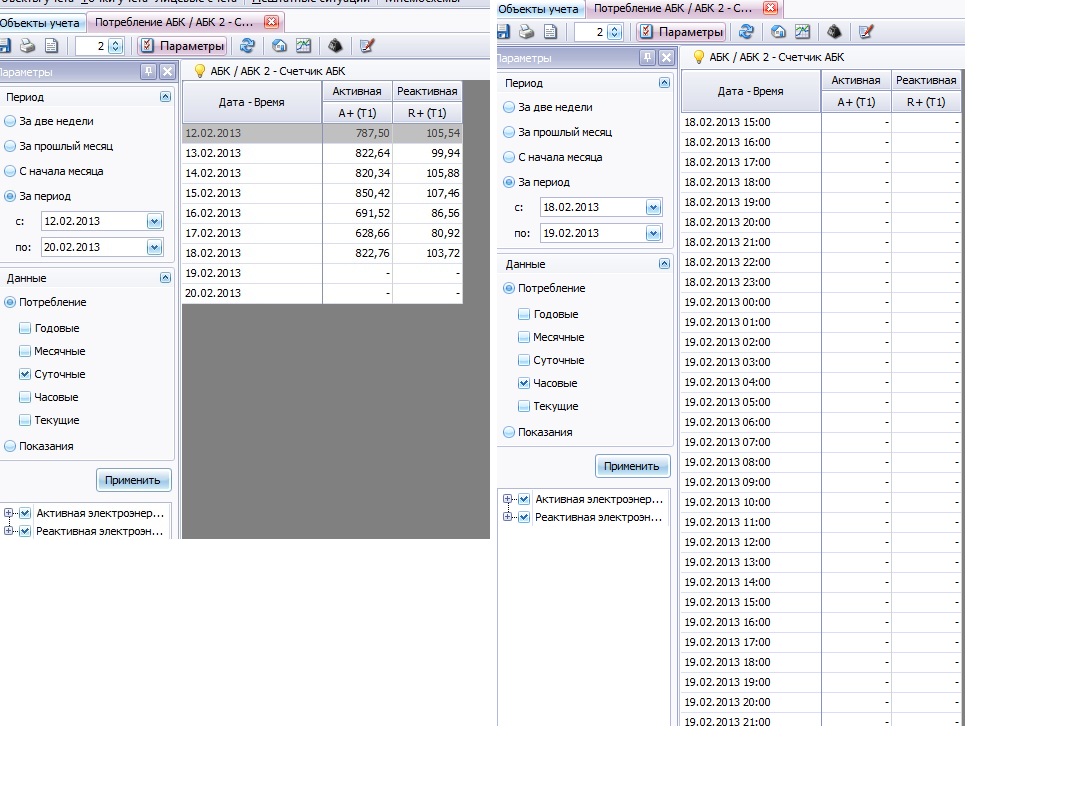This screenshot has width=1085, height=810.
Task: Click the 'Параметры' toolbar button in the right window
Action: pyautogui.click(x=682, y=32)
